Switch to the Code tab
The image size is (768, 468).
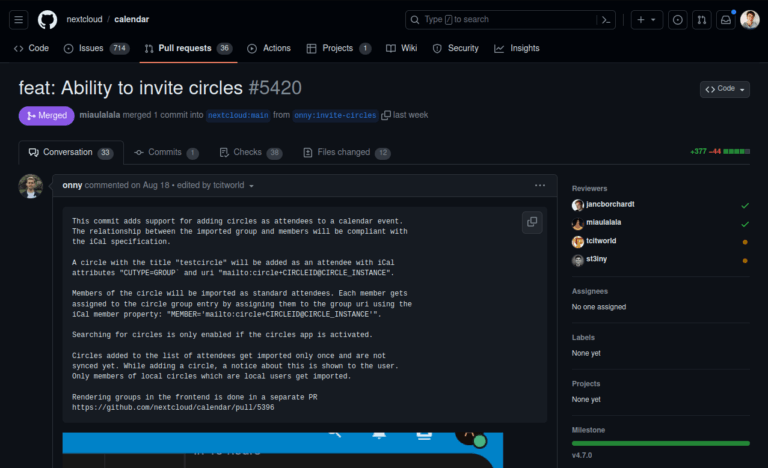pos(31,48)
